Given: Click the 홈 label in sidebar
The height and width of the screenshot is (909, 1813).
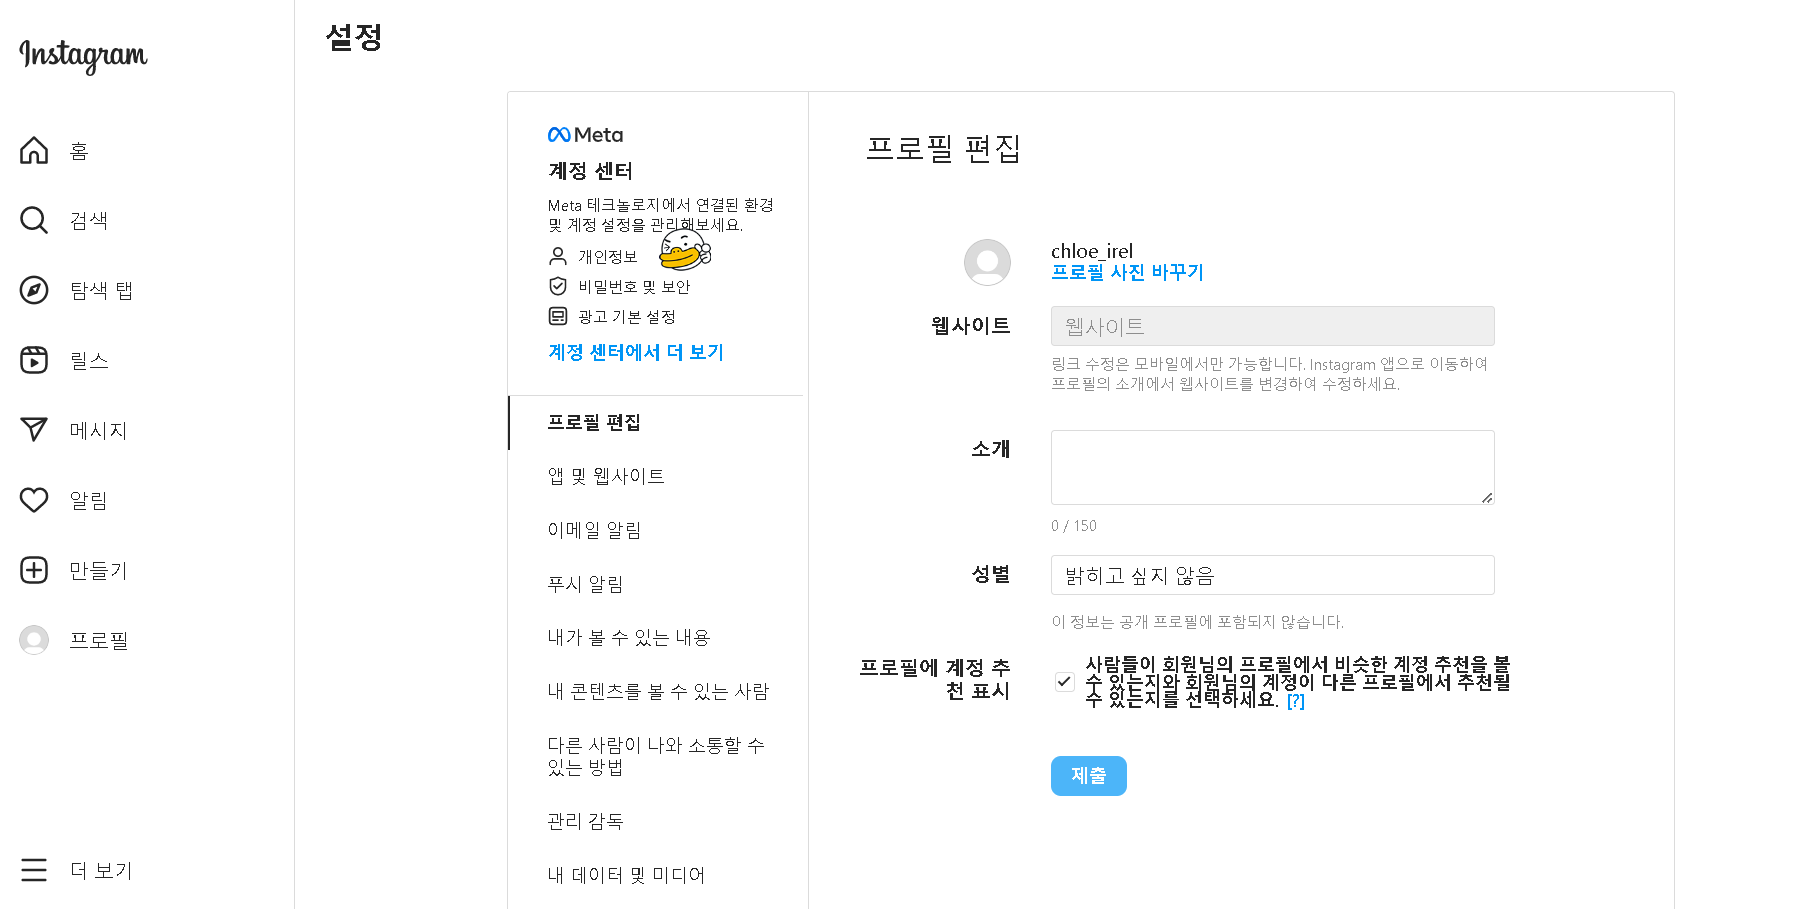Looking at the screenshot, I should [79, 151].
